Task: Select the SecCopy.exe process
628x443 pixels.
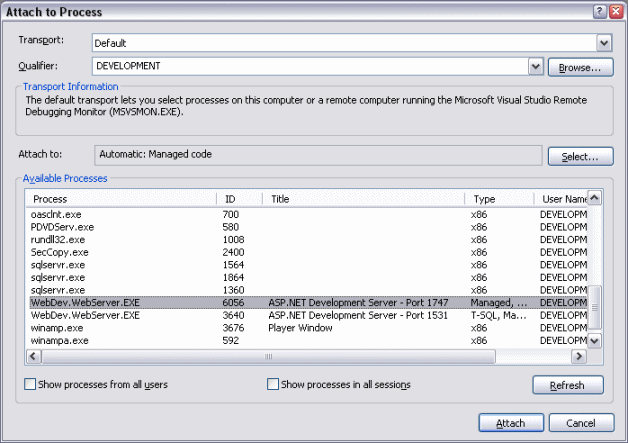Action: point(308,252)
